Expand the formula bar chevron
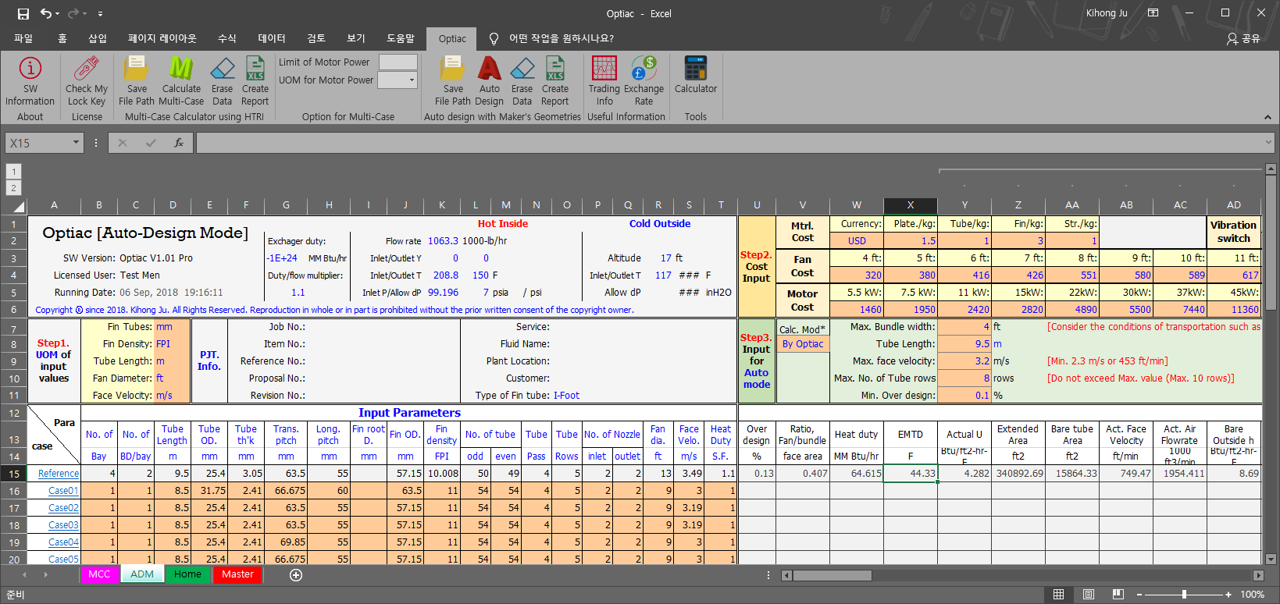This screenshot has height=604, width=1280. point(1270,143)
